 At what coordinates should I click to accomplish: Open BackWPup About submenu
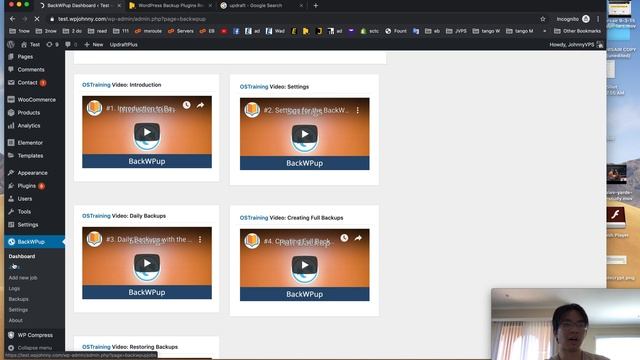[16, 320]
